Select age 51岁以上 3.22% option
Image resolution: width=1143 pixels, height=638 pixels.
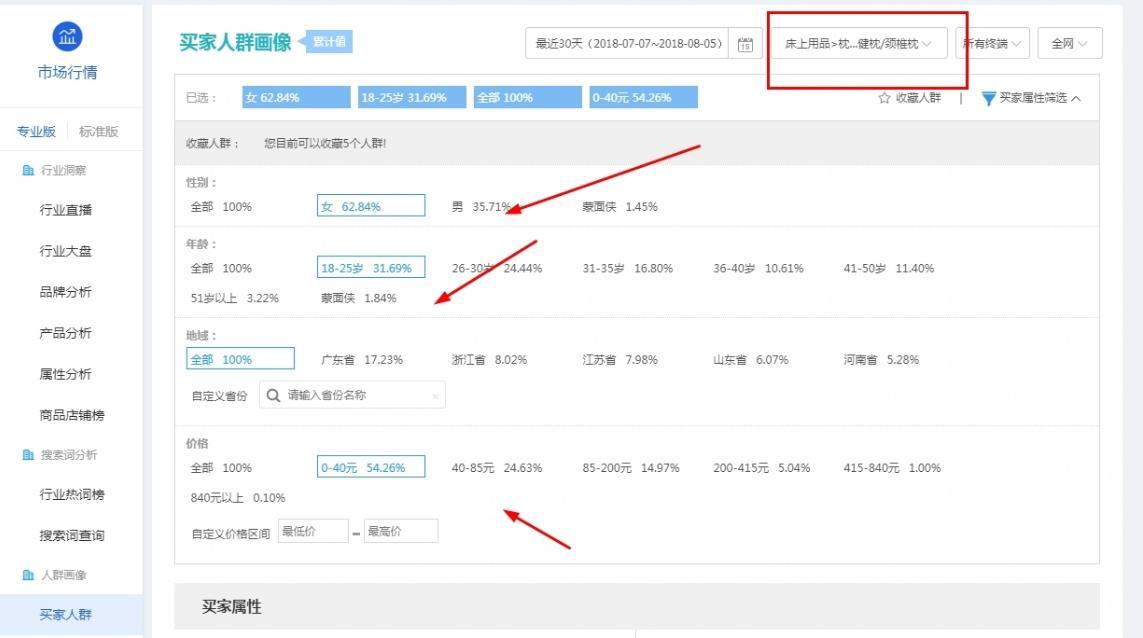click(x=235, y=298)
